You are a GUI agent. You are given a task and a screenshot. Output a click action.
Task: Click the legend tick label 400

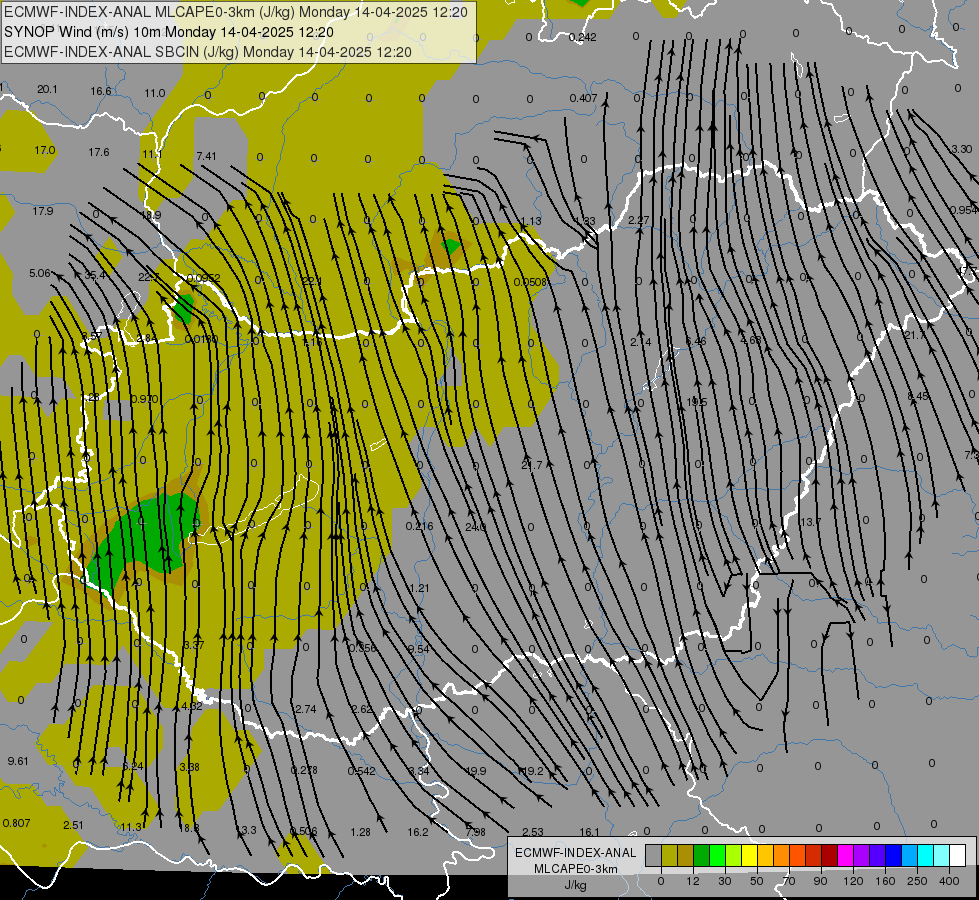949,881
